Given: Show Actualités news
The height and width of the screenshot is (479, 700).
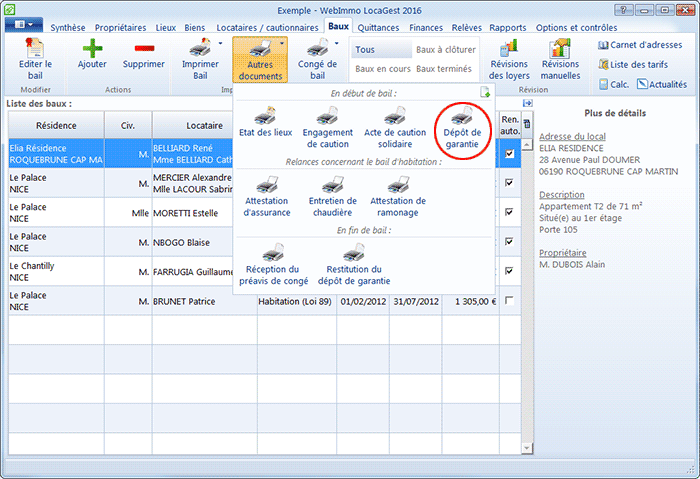Looking at the screenshot, I should click(x=662, y=84).
